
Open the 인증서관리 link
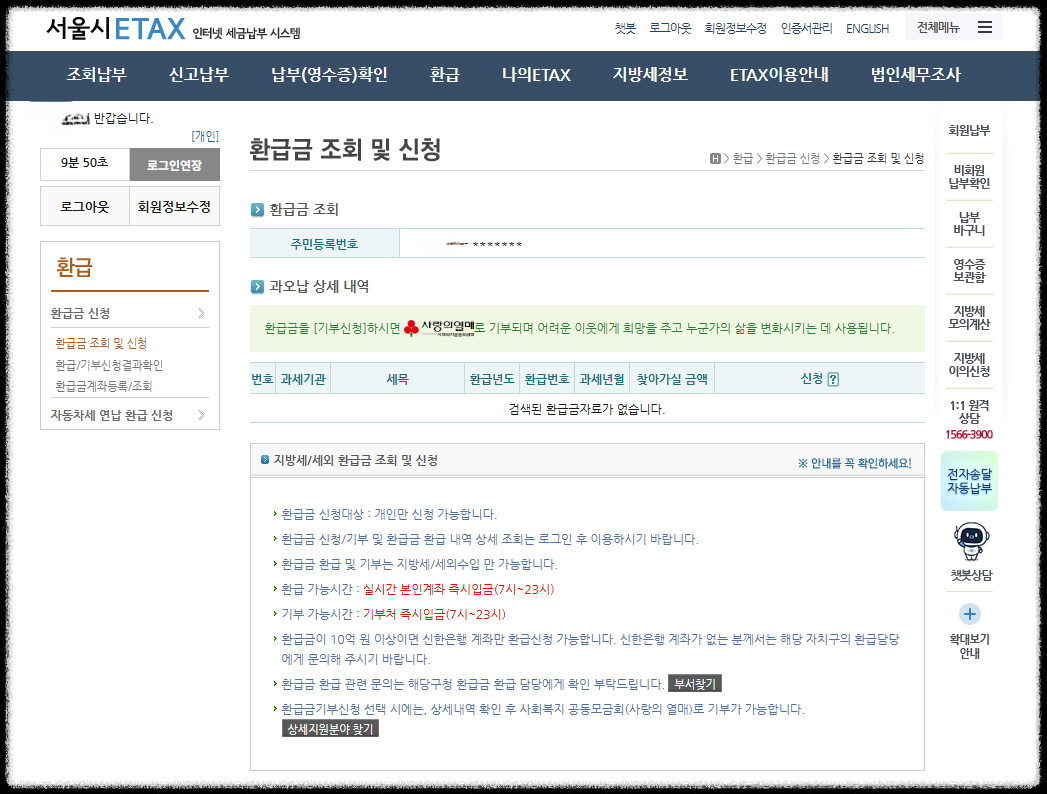click(807, 28)
